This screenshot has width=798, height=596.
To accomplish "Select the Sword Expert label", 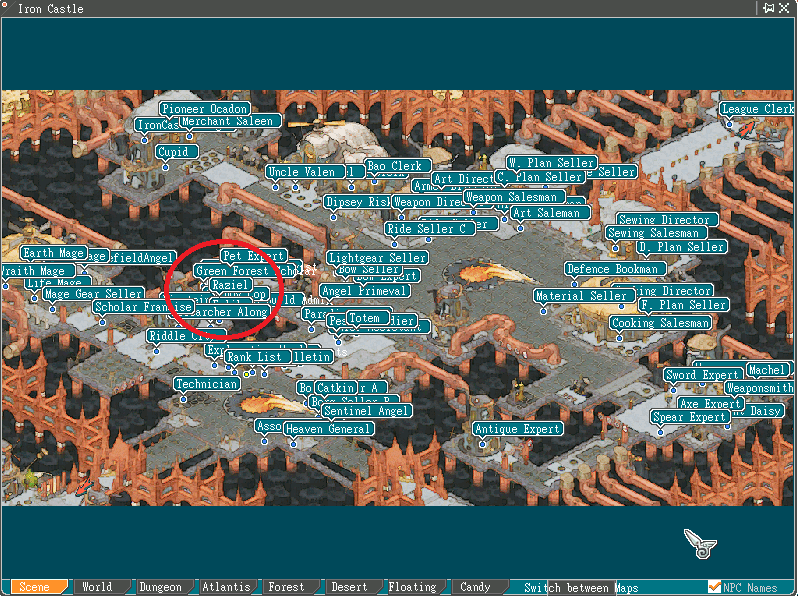I will click(x=702, y=375).
